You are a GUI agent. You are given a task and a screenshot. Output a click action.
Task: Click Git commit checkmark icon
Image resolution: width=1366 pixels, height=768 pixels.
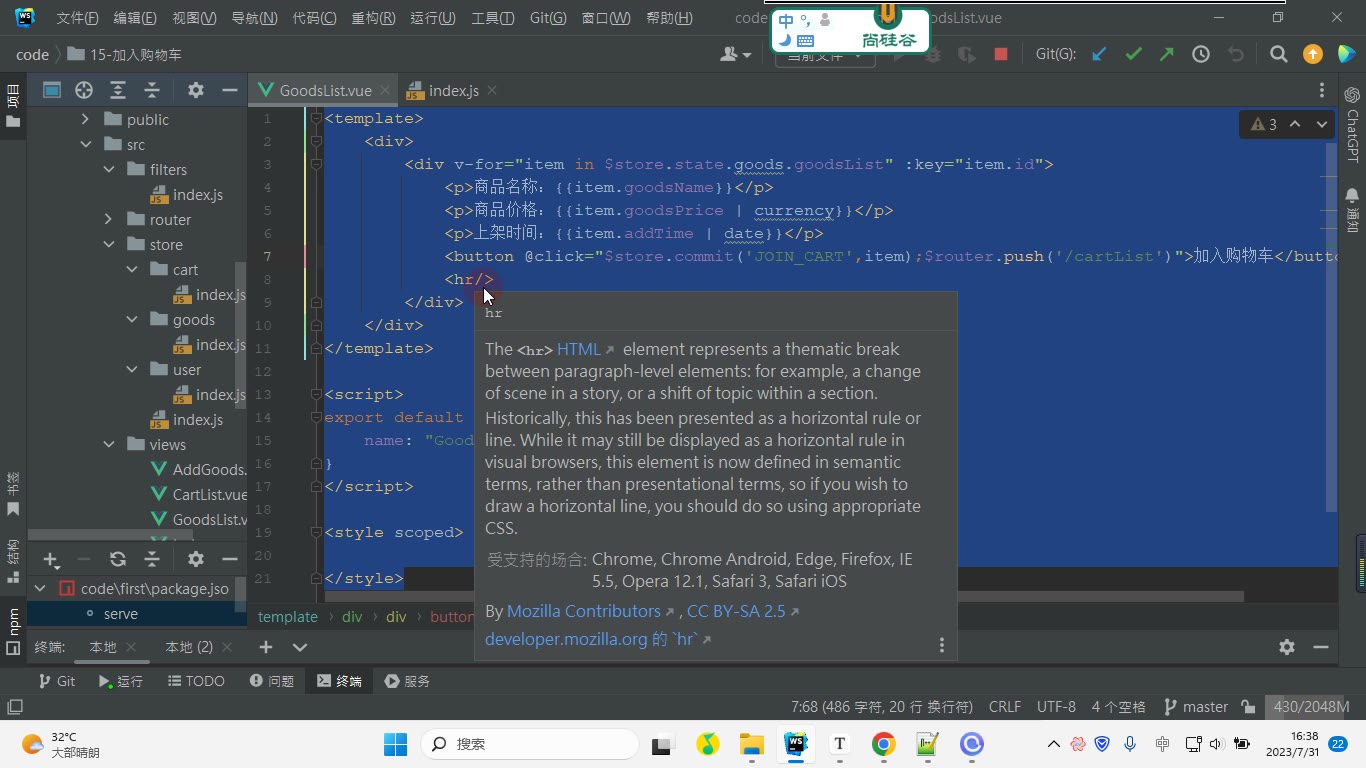pos(1133,54)
